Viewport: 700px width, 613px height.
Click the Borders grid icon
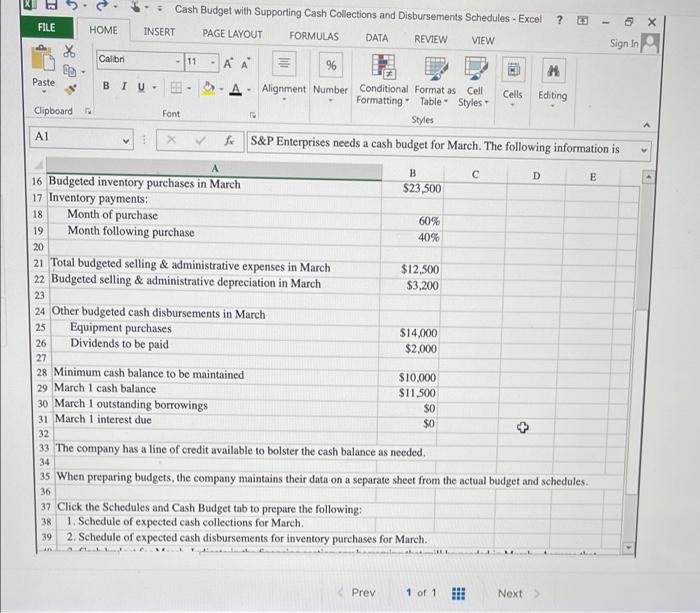click(176, 88)
